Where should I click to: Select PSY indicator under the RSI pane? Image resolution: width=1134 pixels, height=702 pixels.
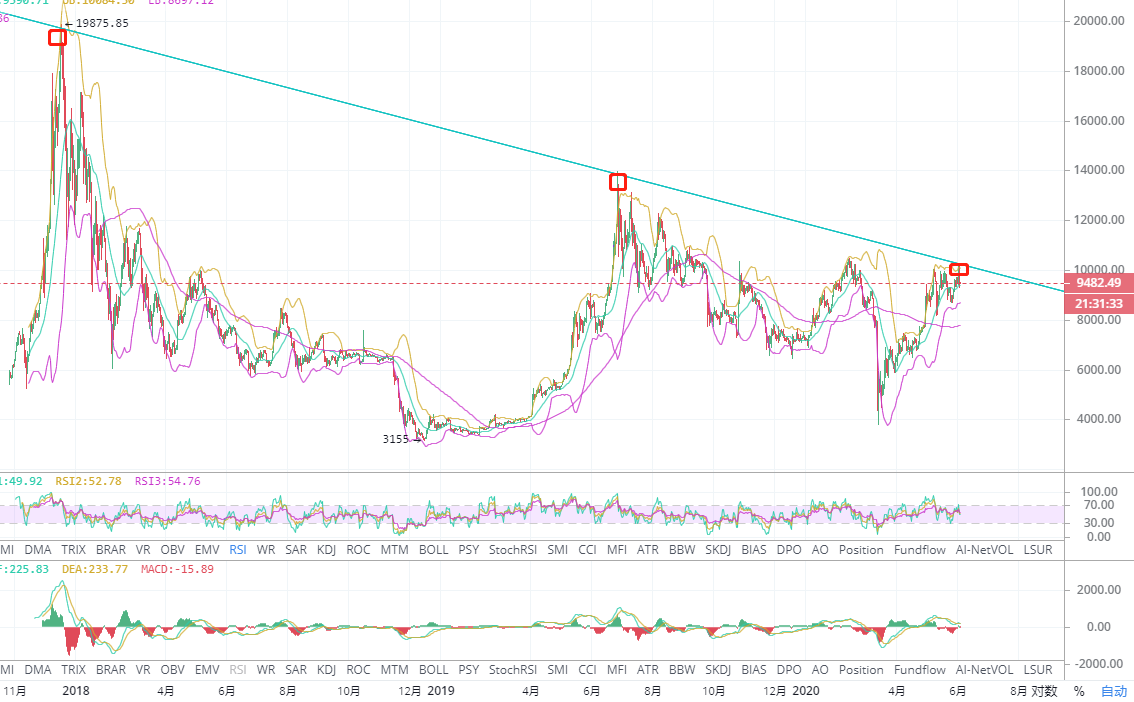point(469,549)
